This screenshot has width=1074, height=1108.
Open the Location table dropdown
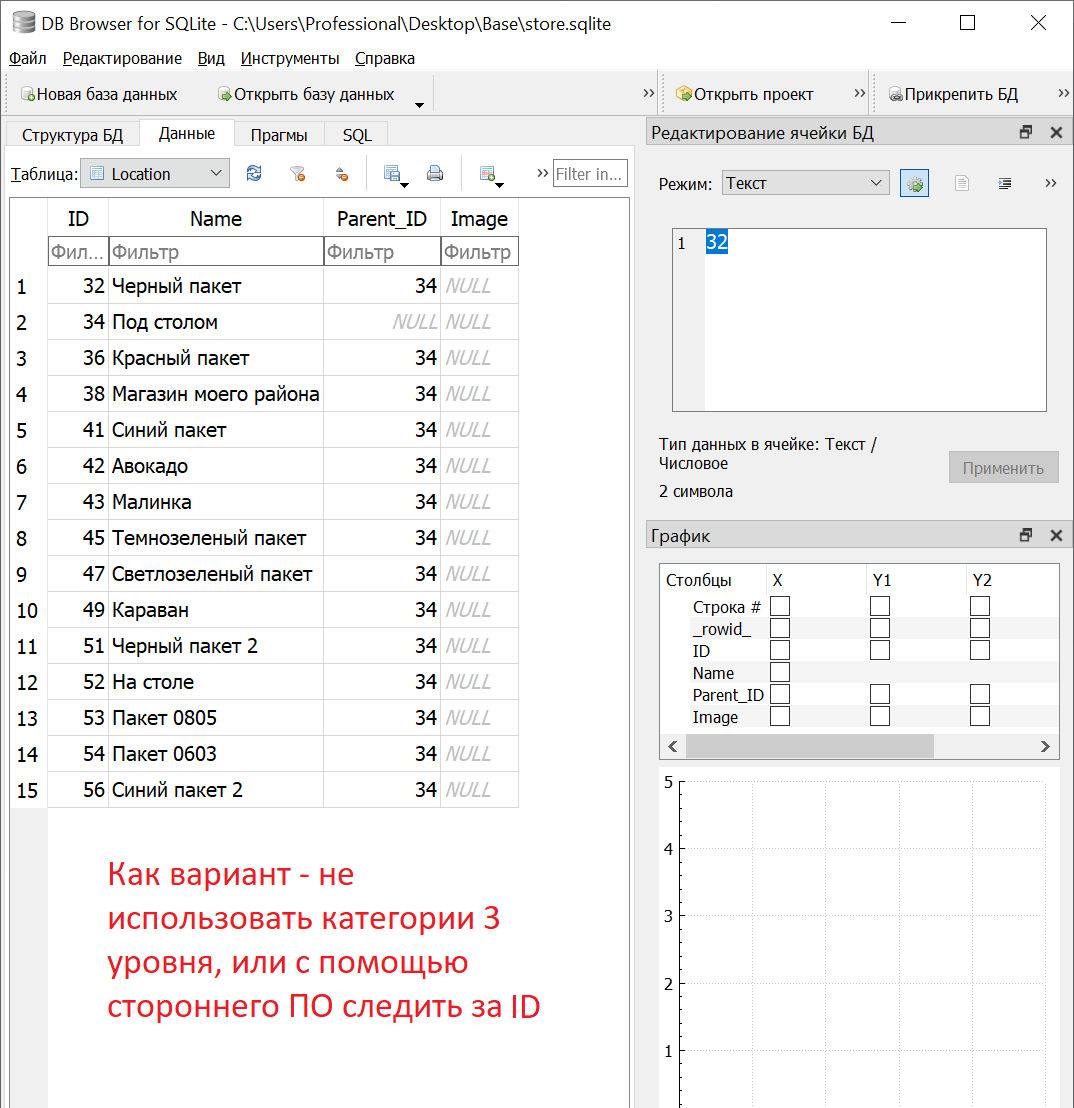[x=155, y=173]
